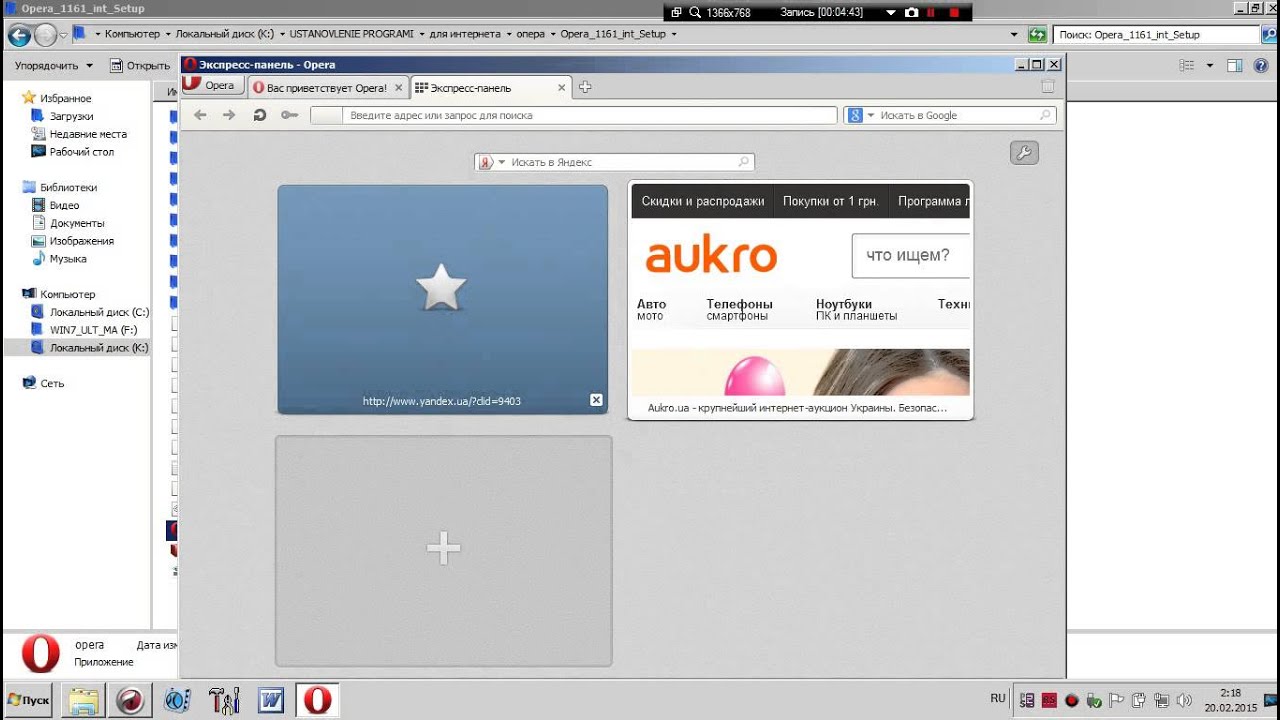Reload the page in Opera
1280x720 pixels.
click(x=260, y=115)
